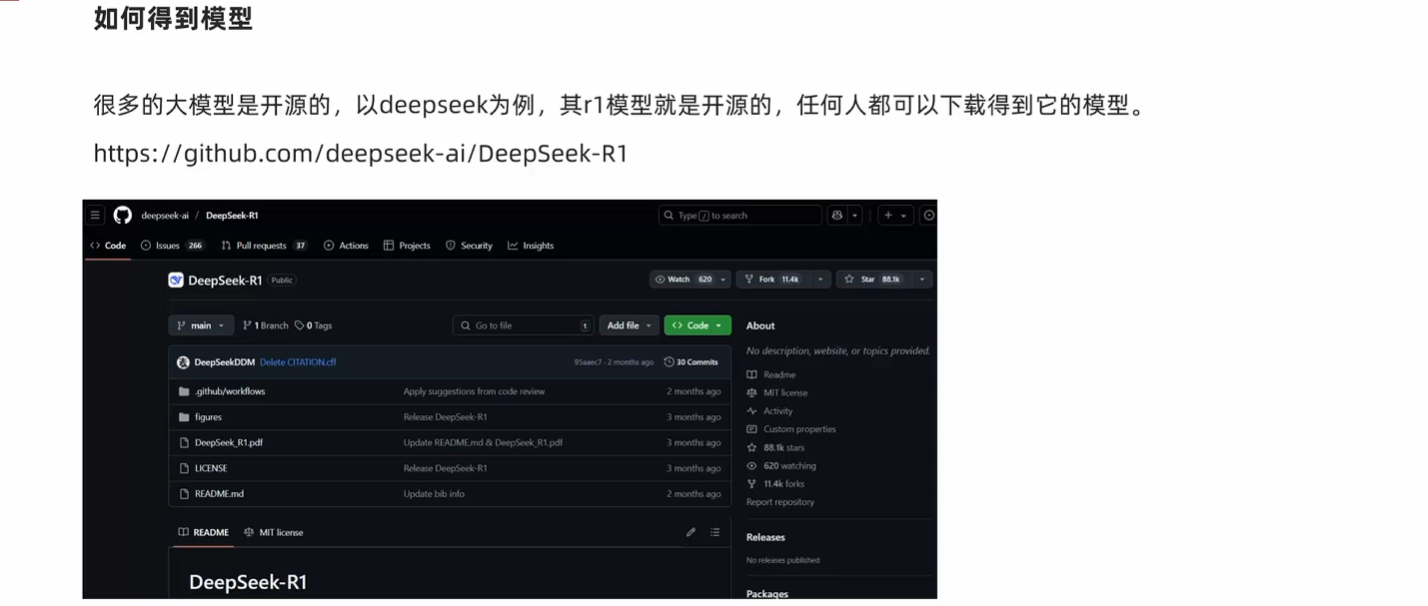Click the 0 Tags tag icon
The width and height of the screenshot is (1428, 606).
pyautogui.click(x=299, y=325)
